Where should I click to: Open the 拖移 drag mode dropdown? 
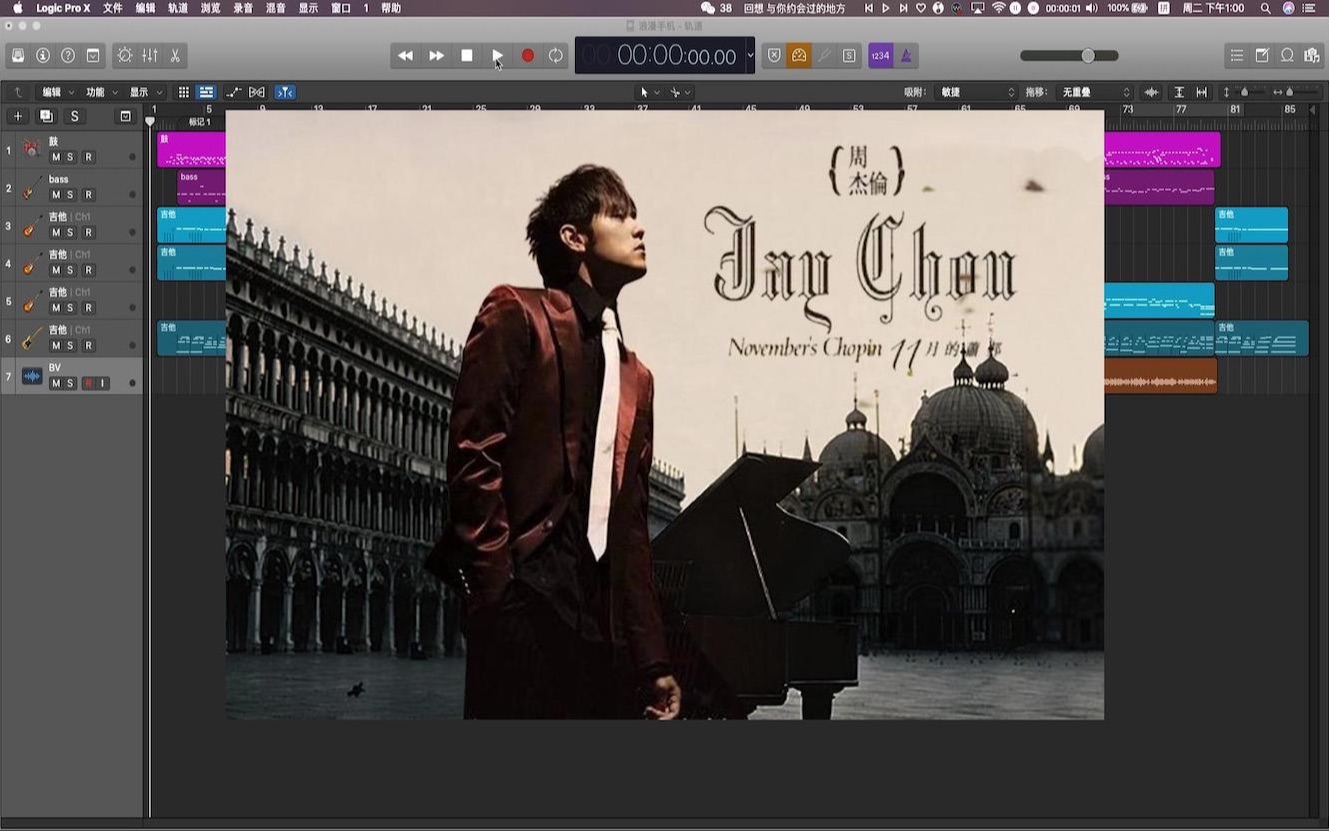(1095, 92)
